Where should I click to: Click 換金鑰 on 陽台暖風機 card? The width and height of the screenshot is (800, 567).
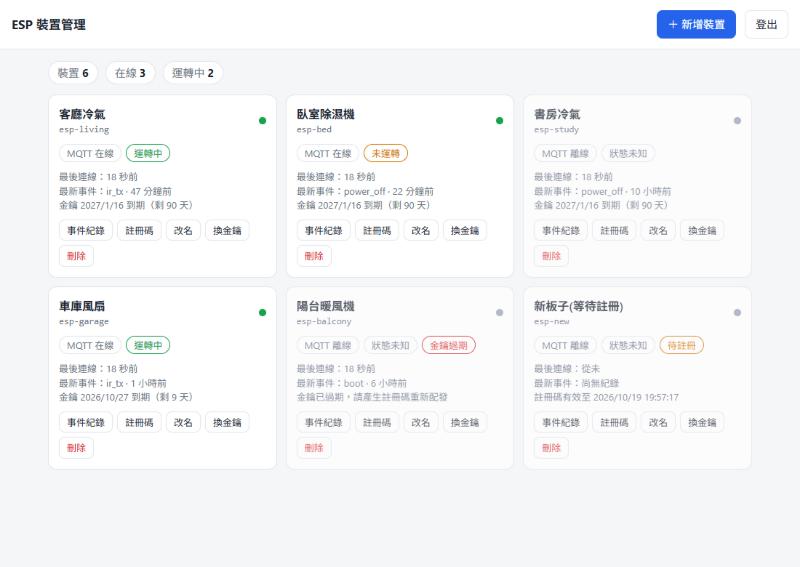[x=465, y=423]
